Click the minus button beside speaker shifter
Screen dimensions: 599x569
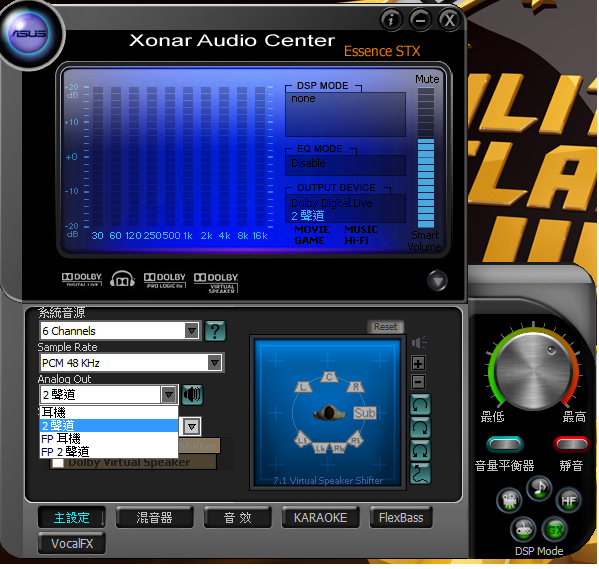point(418,382)
